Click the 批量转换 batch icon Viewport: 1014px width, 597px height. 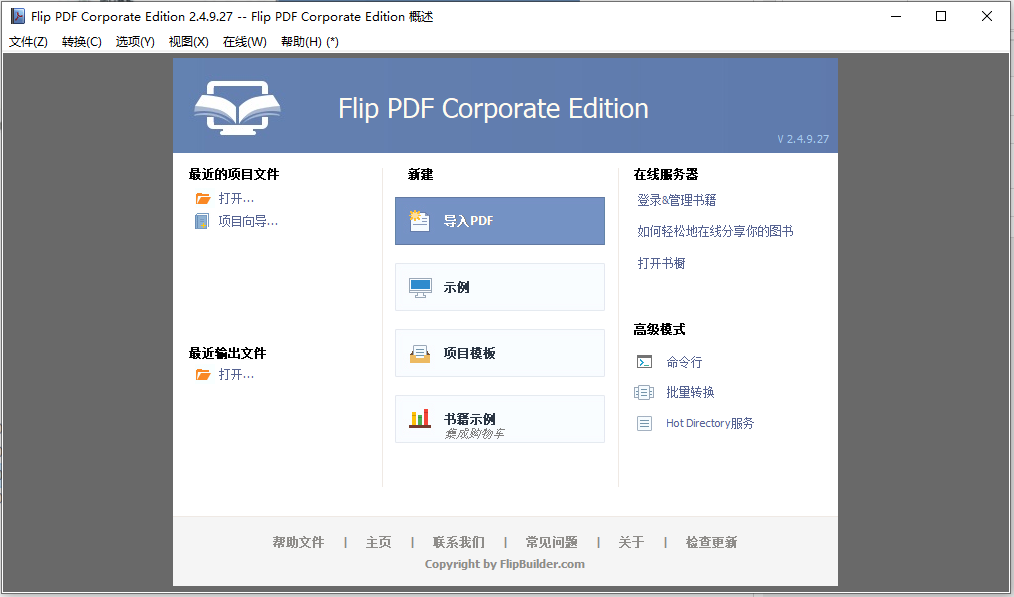[644, 393]
